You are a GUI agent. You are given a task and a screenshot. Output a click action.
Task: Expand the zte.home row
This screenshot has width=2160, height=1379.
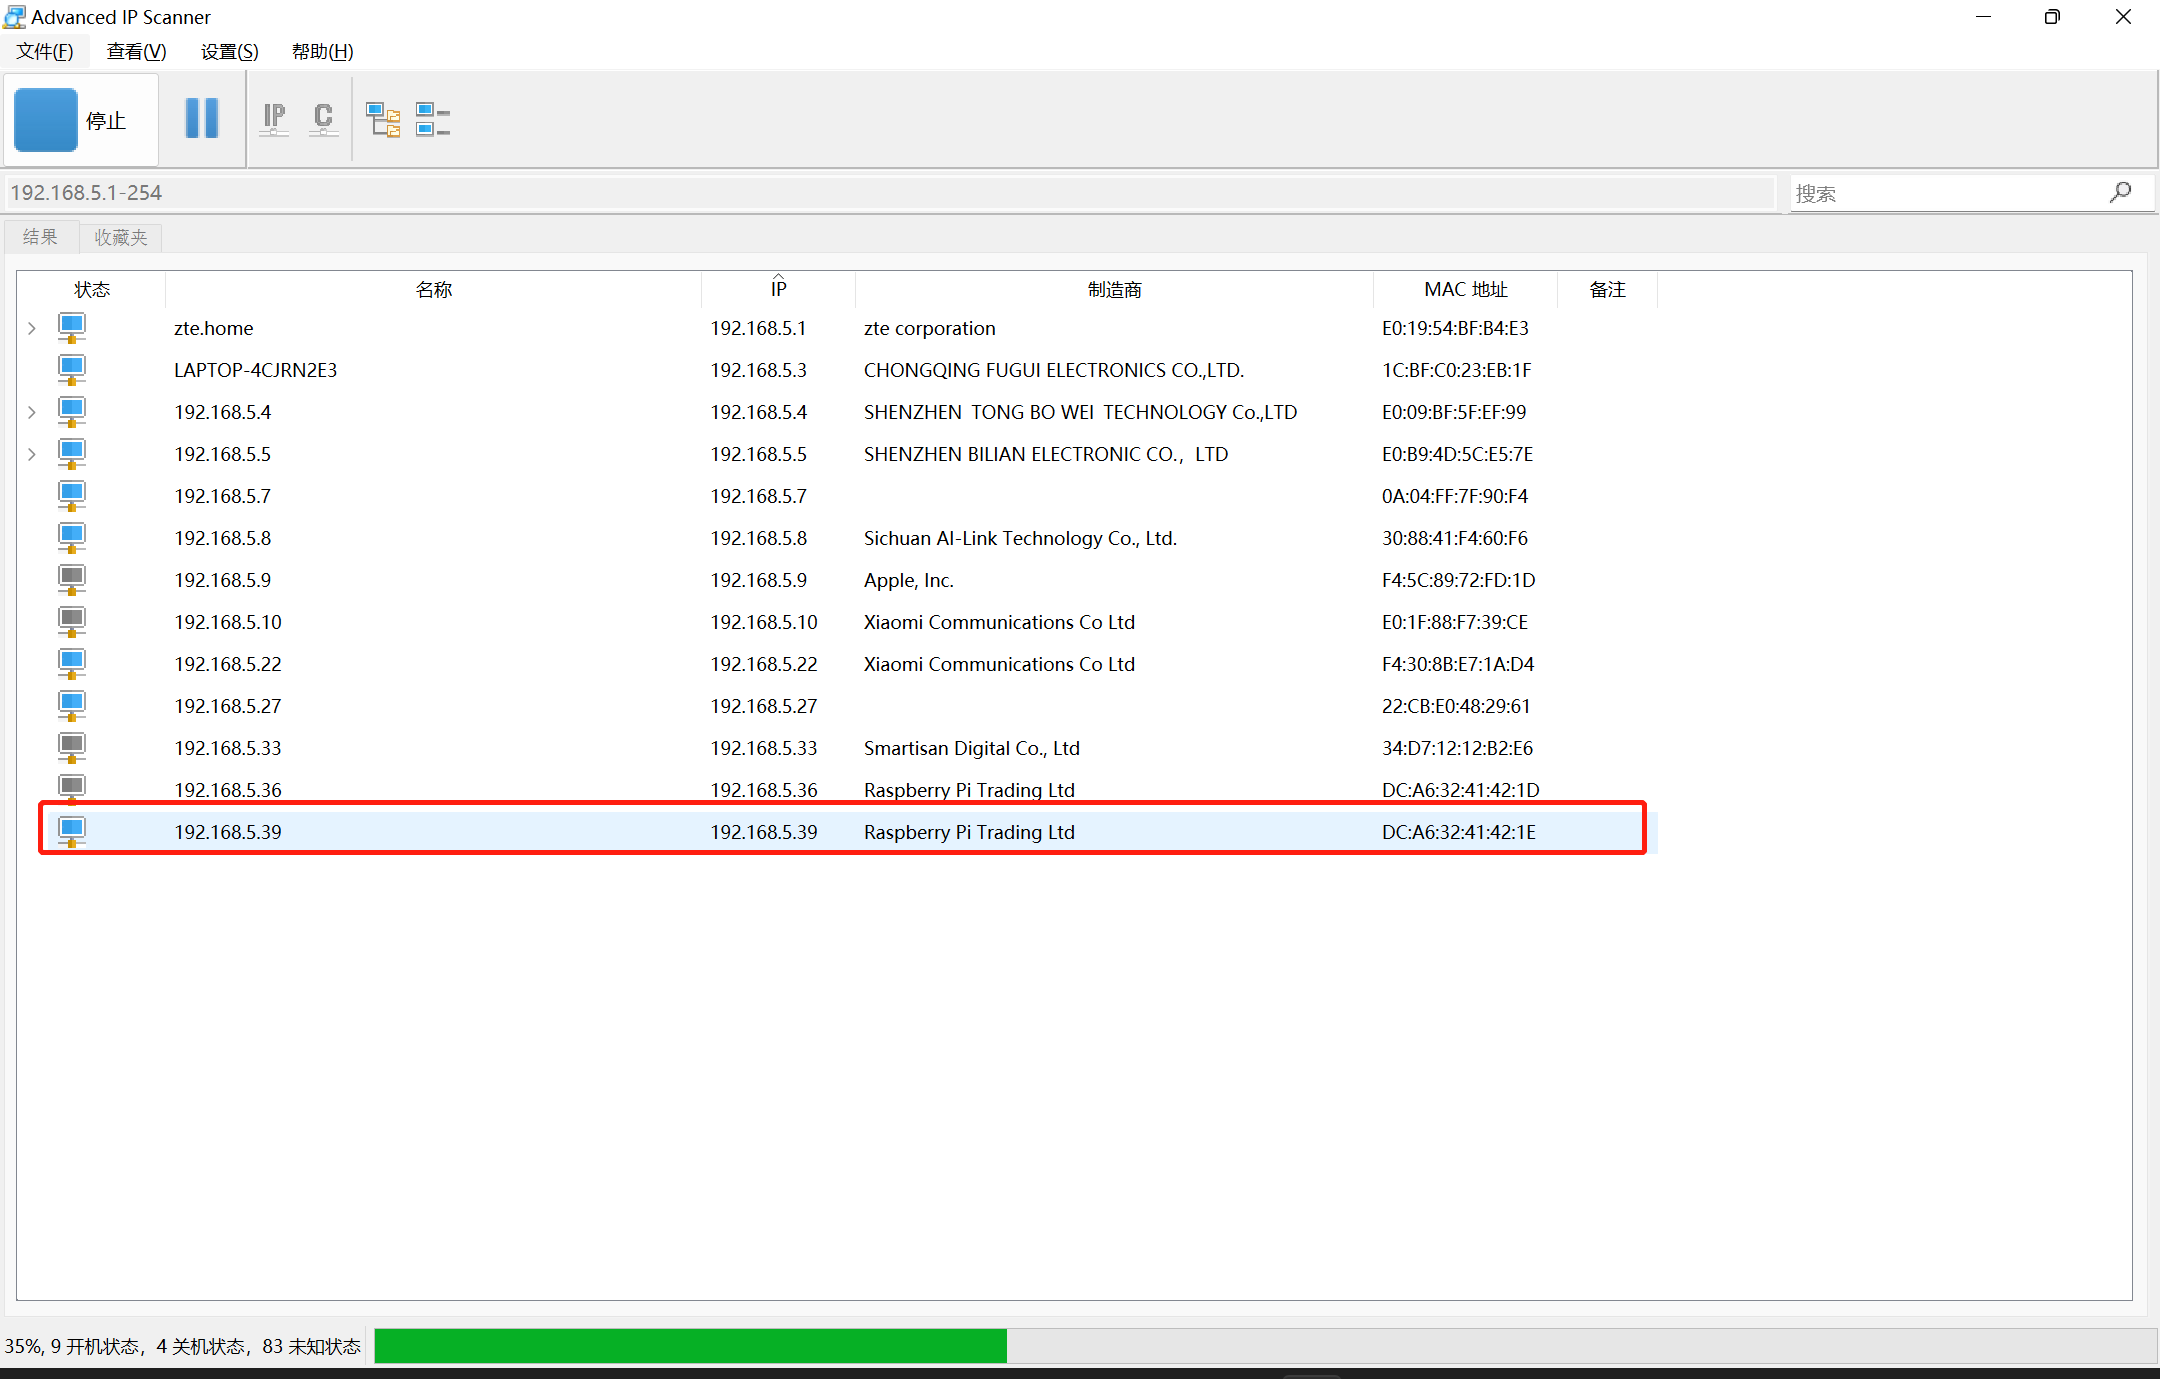click(32, 328)
